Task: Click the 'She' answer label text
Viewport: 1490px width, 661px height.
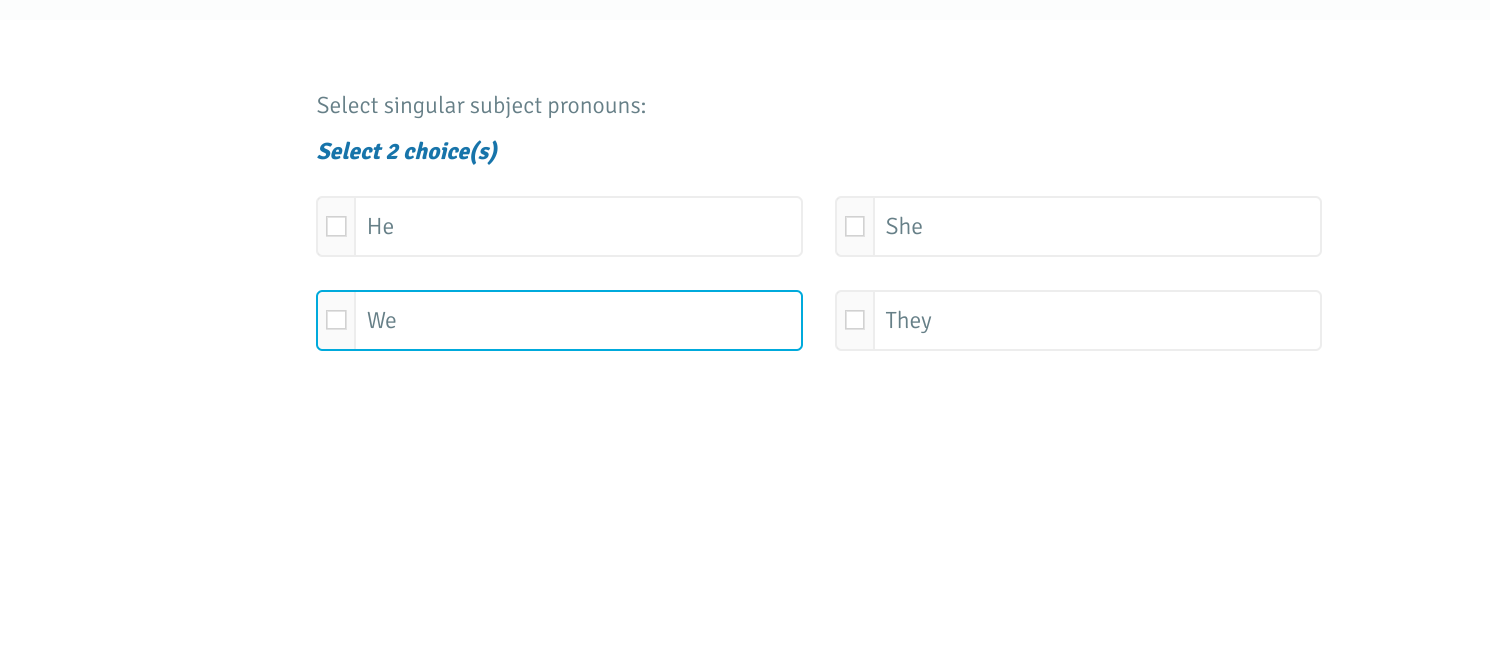Action: pyautogui.click(x=904, y=227)
